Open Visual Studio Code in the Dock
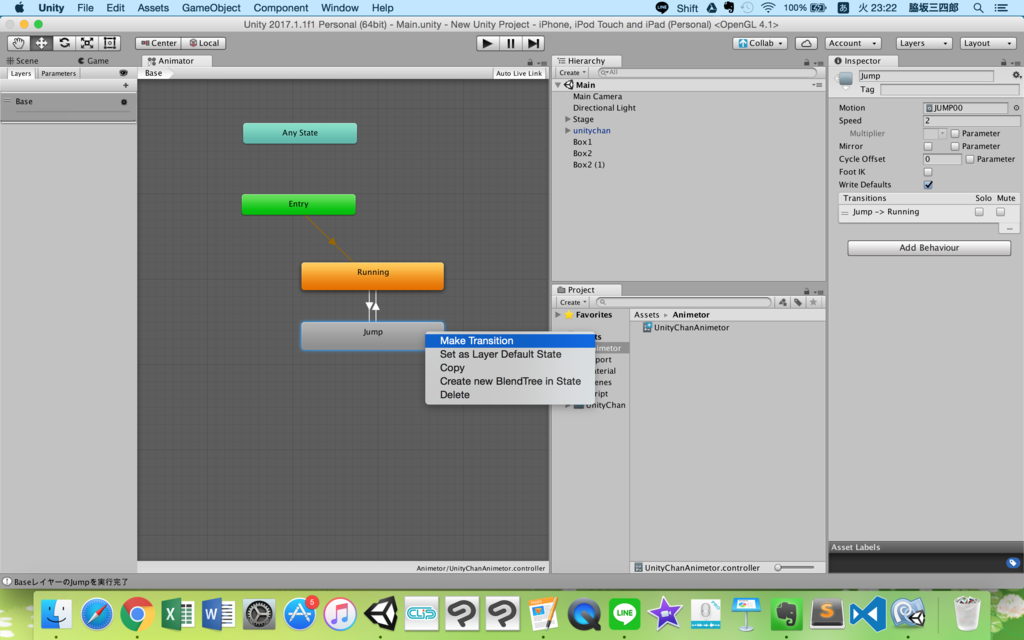1024x640 pixels. point(868,614)
